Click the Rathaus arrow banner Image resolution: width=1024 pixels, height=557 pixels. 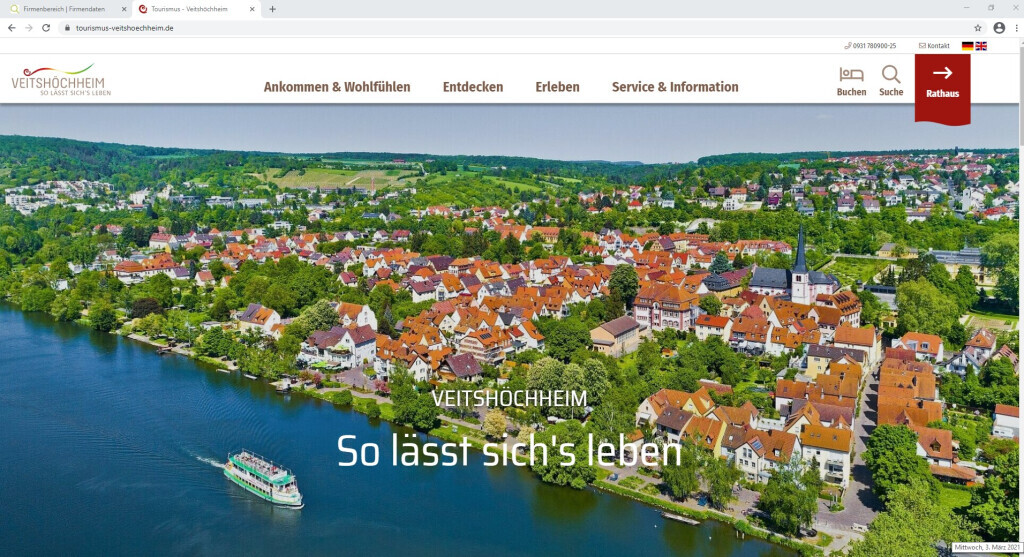[x=942, y=82]
